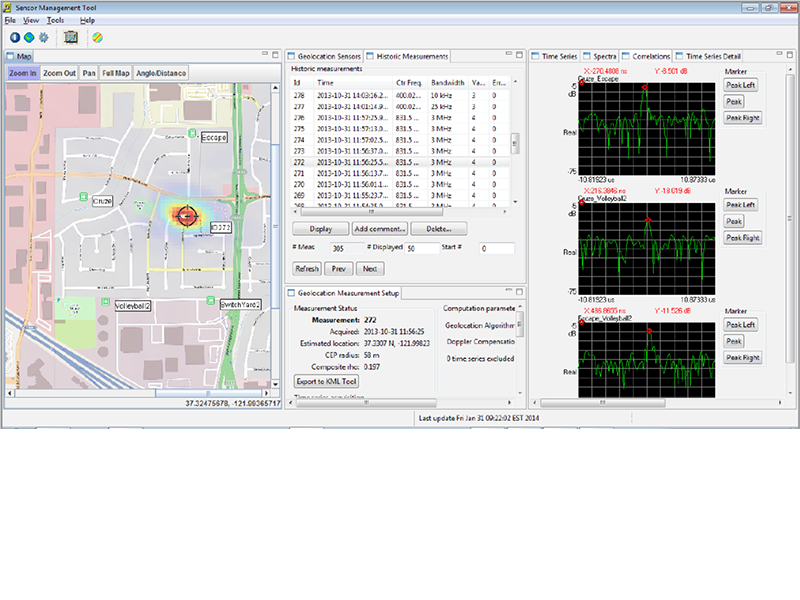Viewport: 800px width, 600px height.
Task: Click the Start # input field
Action: click(496, 248)
